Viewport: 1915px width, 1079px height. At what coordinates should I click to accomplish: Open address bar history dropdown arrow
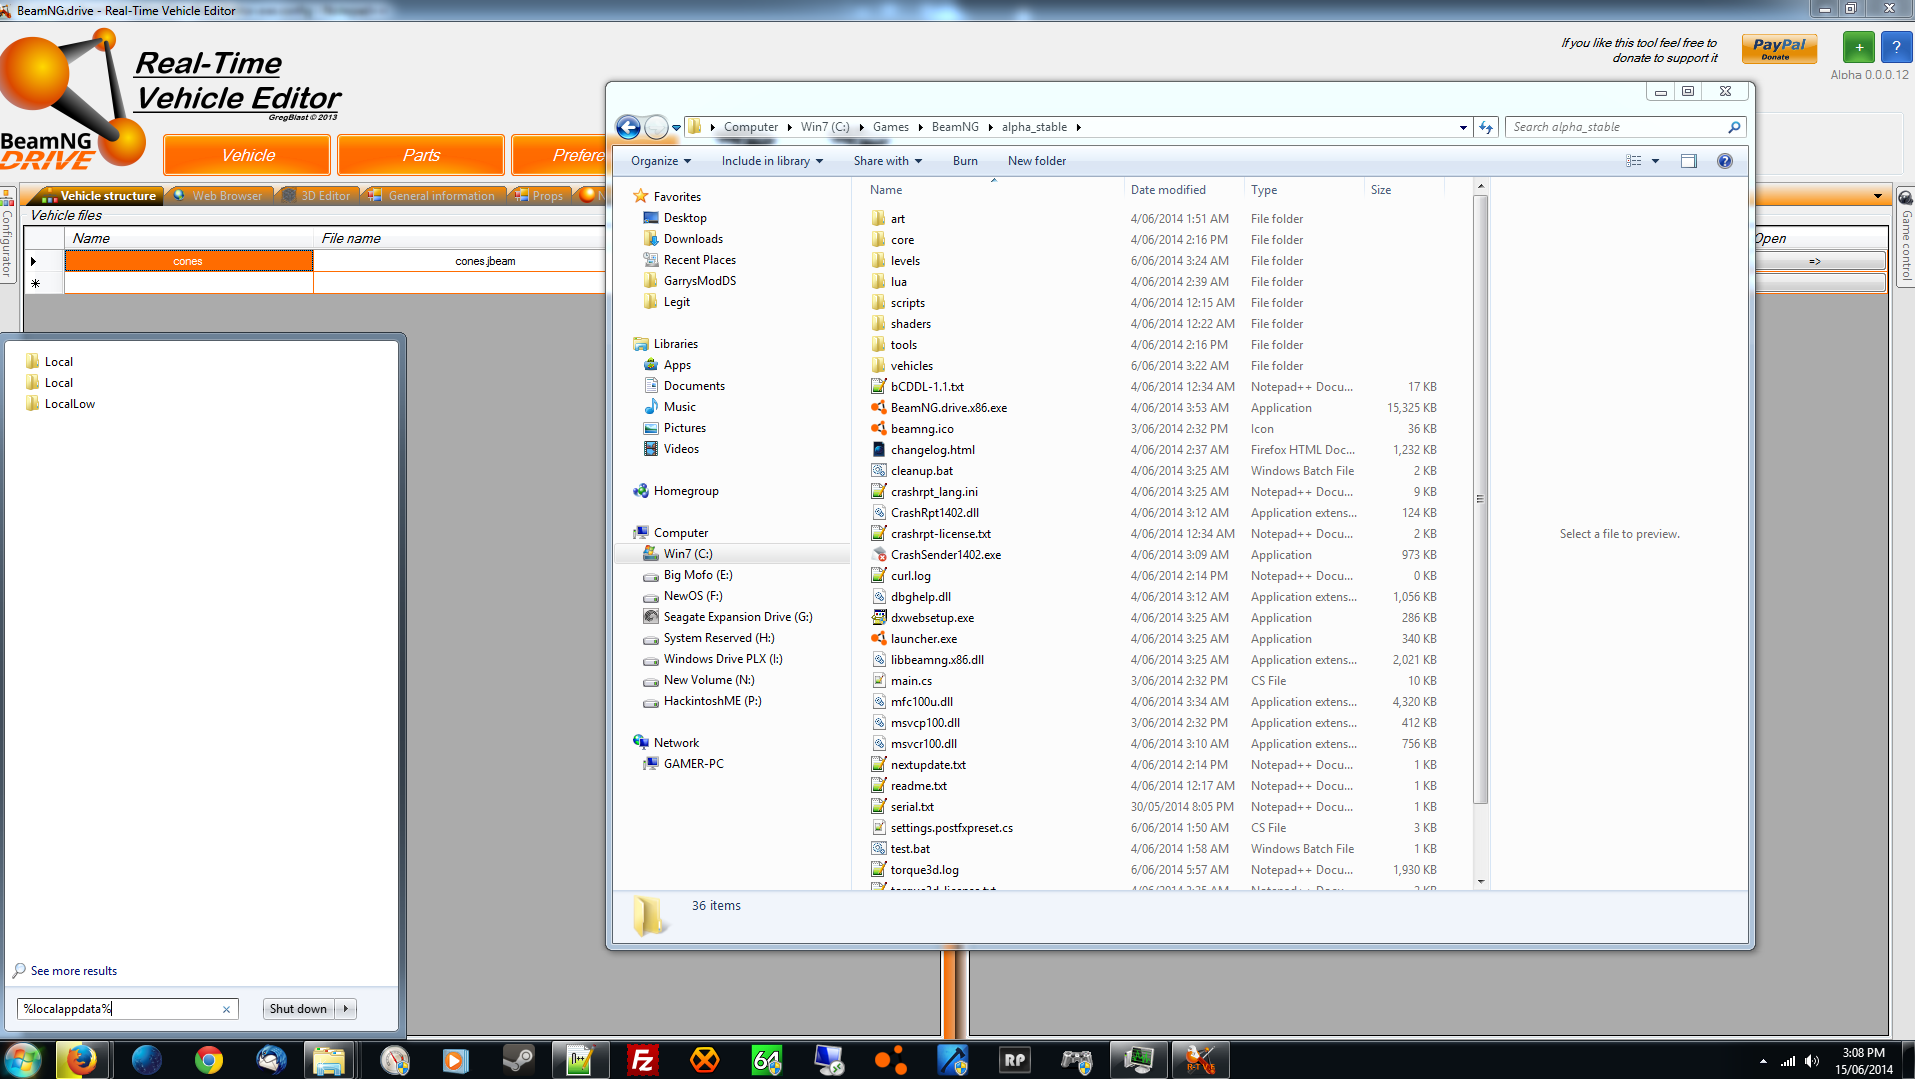[1463, 127]
